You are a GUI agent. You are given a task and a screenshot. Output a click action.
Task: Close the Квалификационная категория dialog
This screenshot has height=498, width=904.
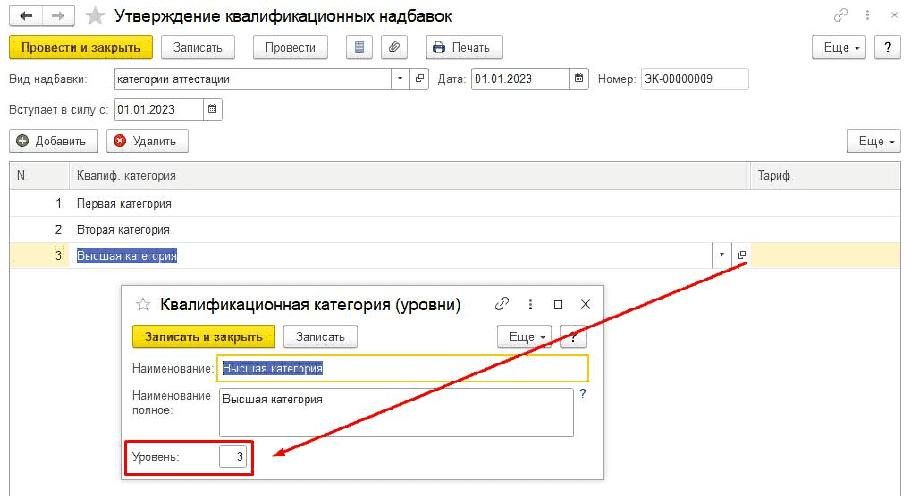pyautogui.click(x=585, y=304)
